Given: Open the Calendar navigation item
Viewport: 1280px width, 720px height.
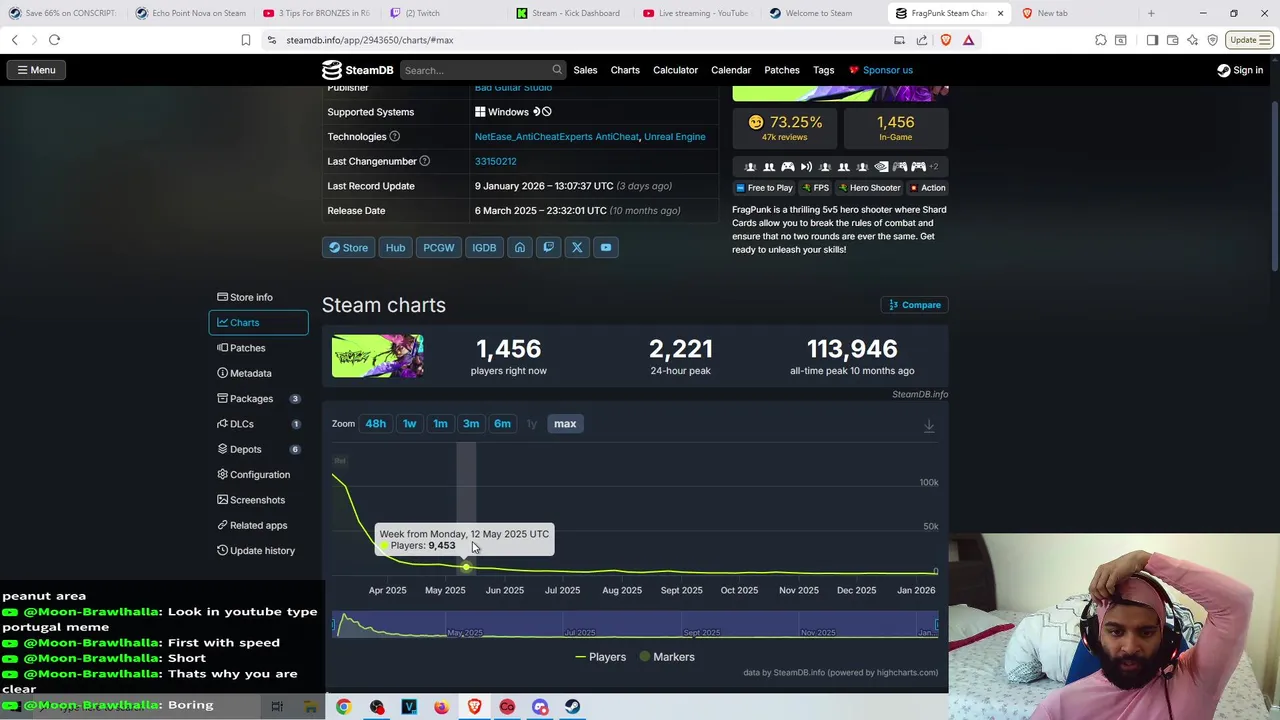Looking at the screenshot, I should [x=731, y=70].
